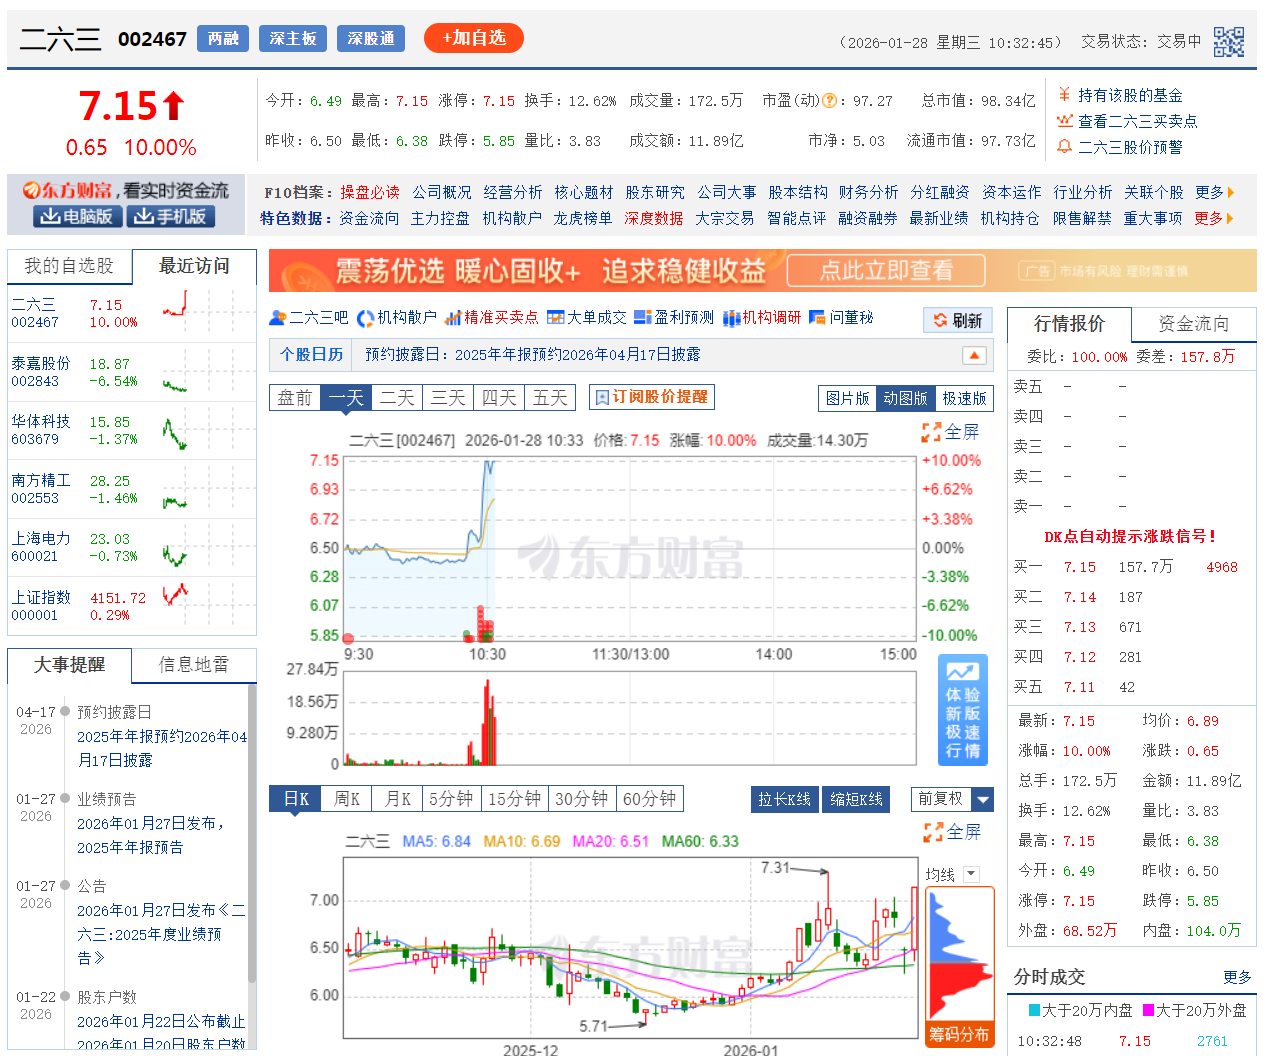Click DK点自动提示涨跌信号 link
Viewport: 1281px width, 1056px height.
(1131, 537)
